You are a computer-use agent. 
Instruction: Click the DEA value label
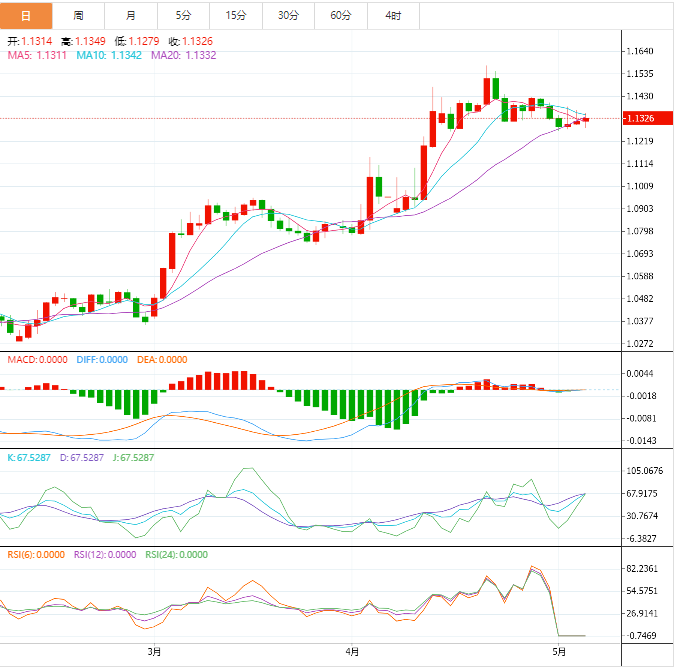coord(161,360)
